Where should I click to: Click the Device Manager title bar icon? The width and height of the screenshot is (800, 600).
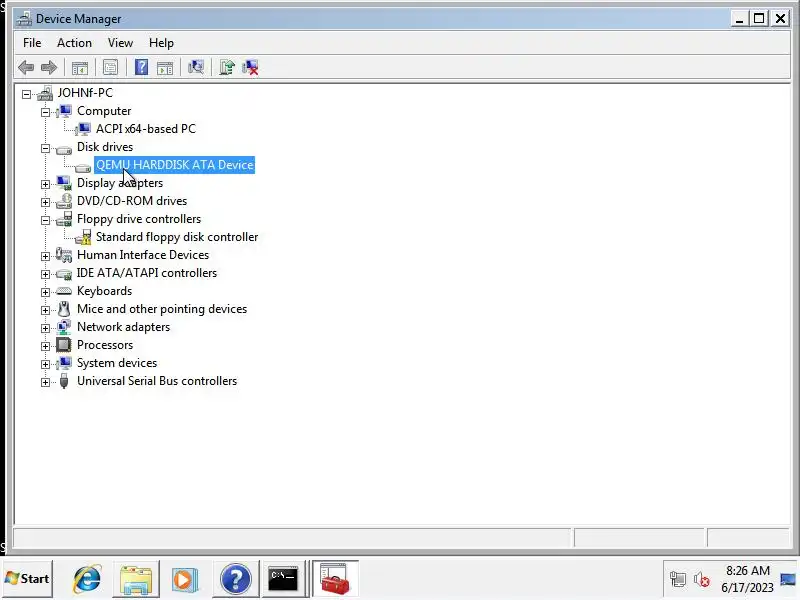(23, 19)
